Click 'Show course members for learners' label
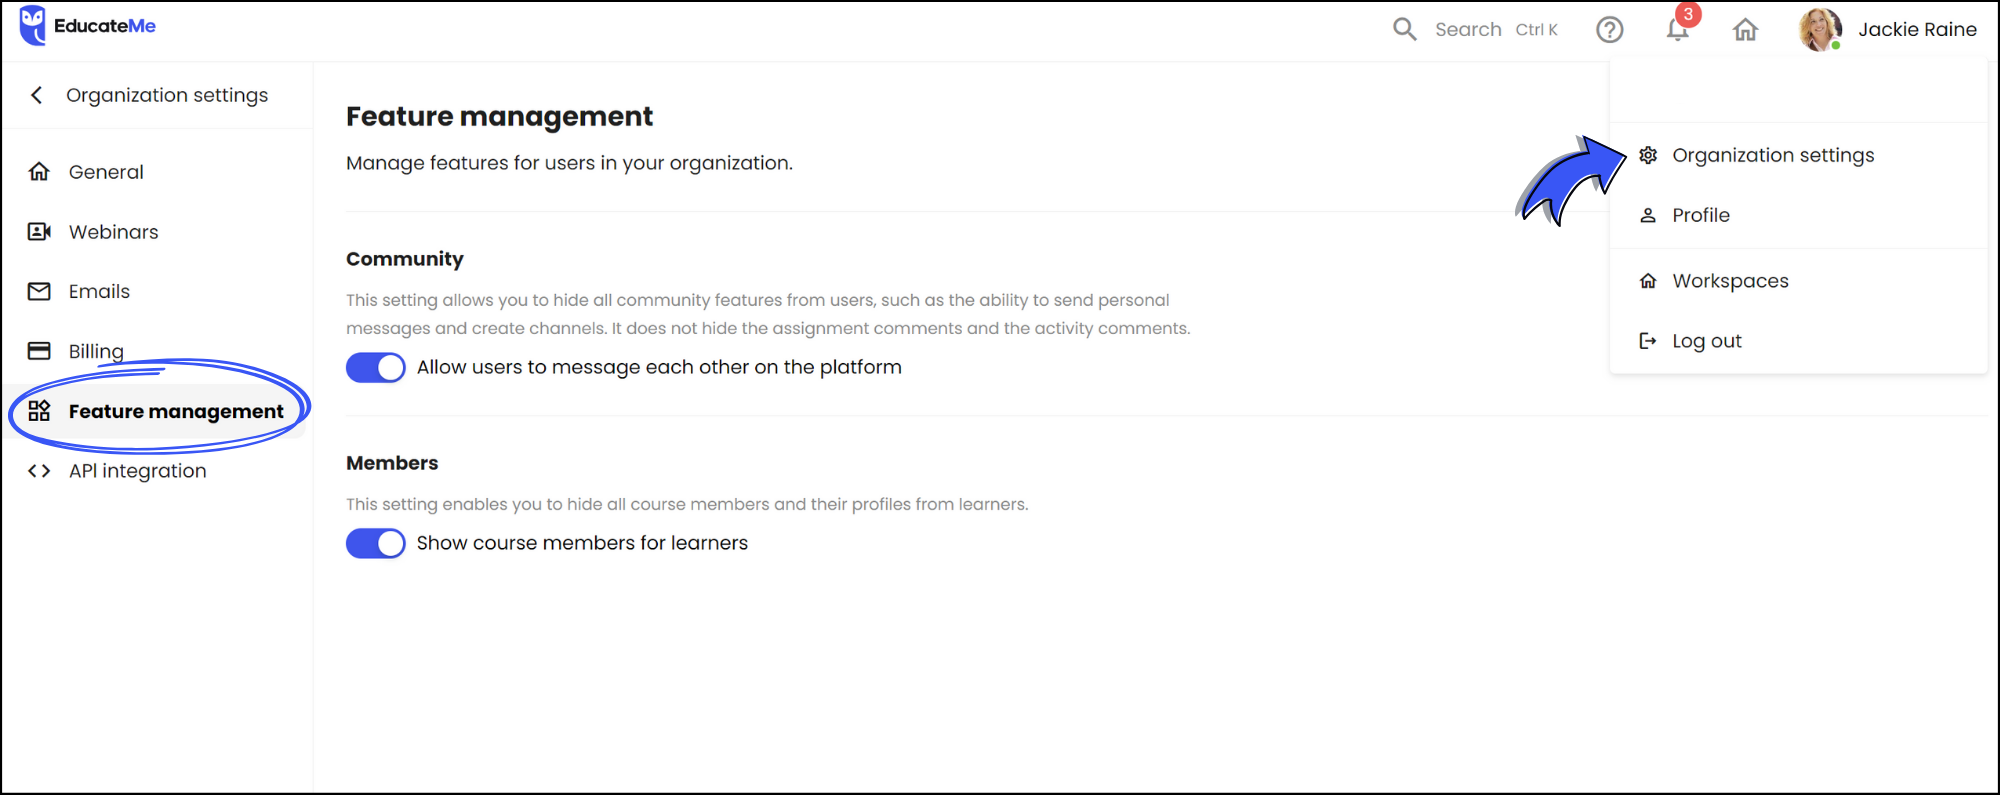2000x797 pixels. tap(582, 543)
